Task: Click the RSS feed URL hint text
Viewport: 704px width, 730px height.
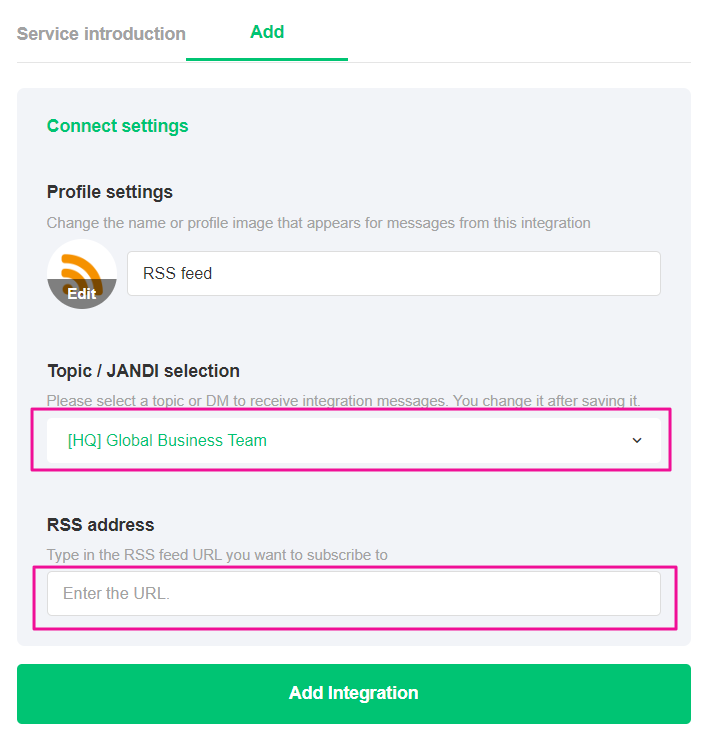Action: (x=217, y=554)
